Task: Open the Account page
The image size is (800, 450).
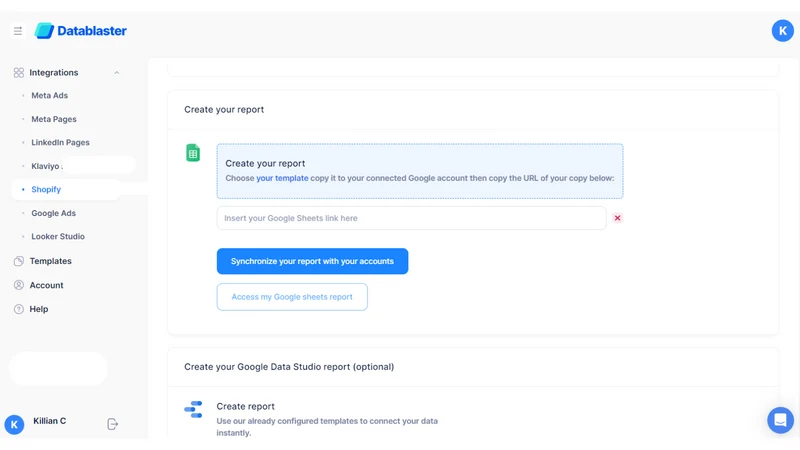Action: [x=46, y=285]
